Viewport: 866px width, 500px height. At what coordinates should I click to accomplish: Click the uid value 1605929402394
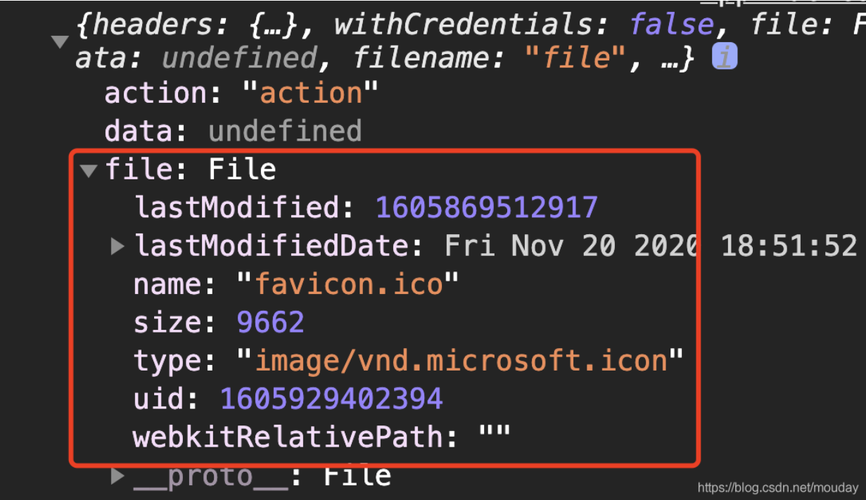(x=331, y=399)
